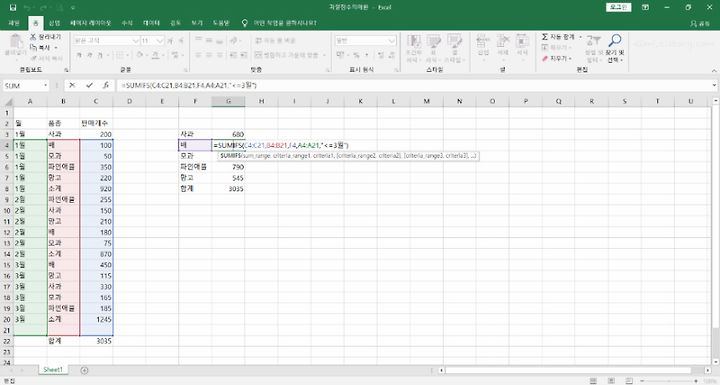
Task: Click the zoom in plus button
Action: (x=696, y=381)
